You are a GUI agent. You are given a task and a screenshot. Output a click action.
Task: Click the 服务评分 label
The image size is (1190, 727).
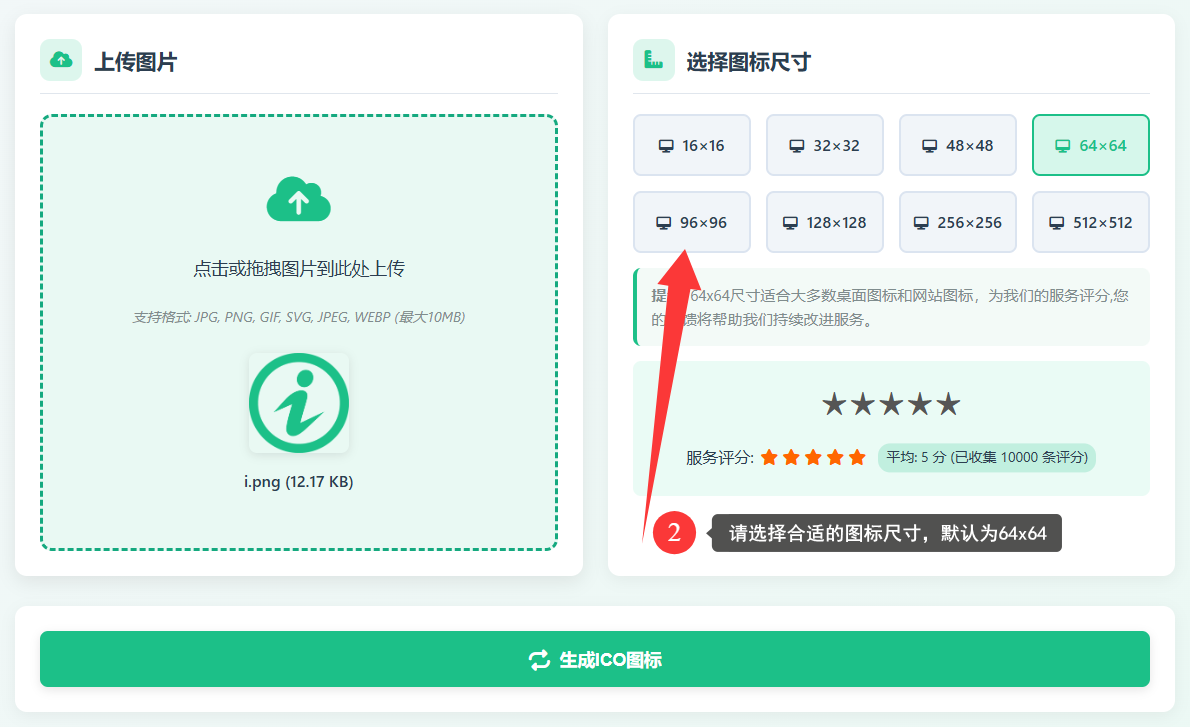point(719,458)
